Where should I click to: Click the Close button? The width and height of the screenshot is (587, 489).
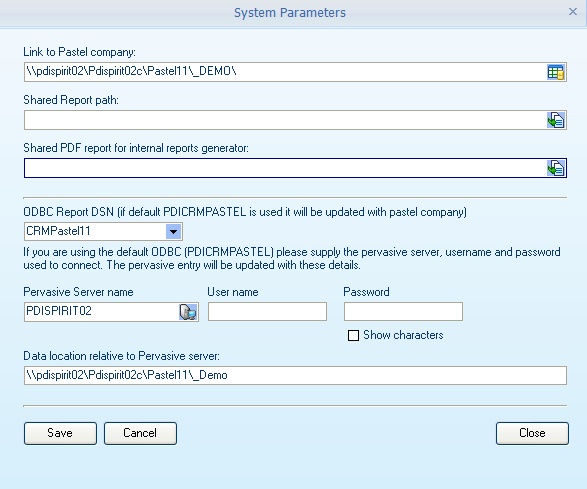click(532, 433)
